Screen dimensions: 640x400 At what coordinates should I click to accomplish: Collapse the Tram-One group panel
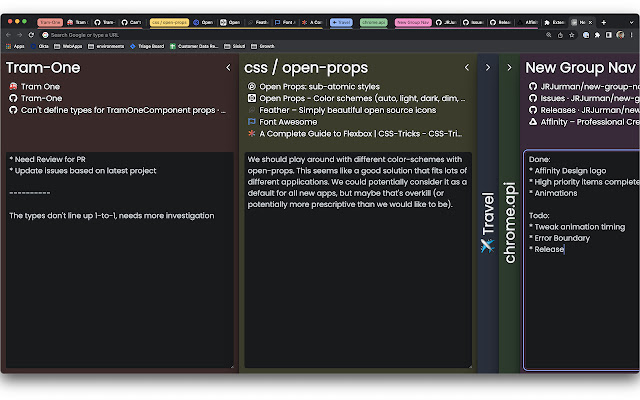coord(228,68)
